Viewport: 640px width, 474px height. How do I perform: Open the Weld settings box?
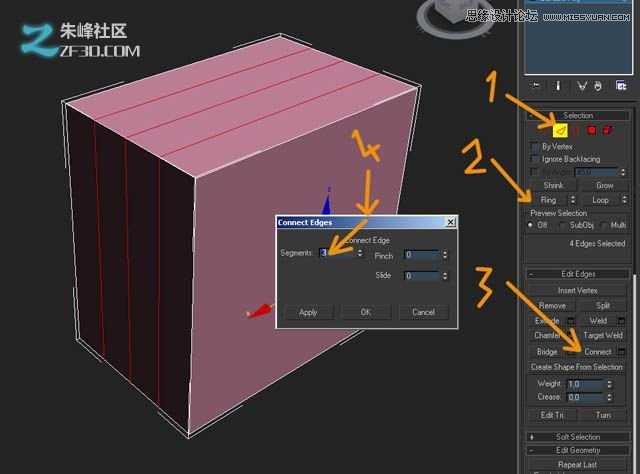click(x=621, y=320)
